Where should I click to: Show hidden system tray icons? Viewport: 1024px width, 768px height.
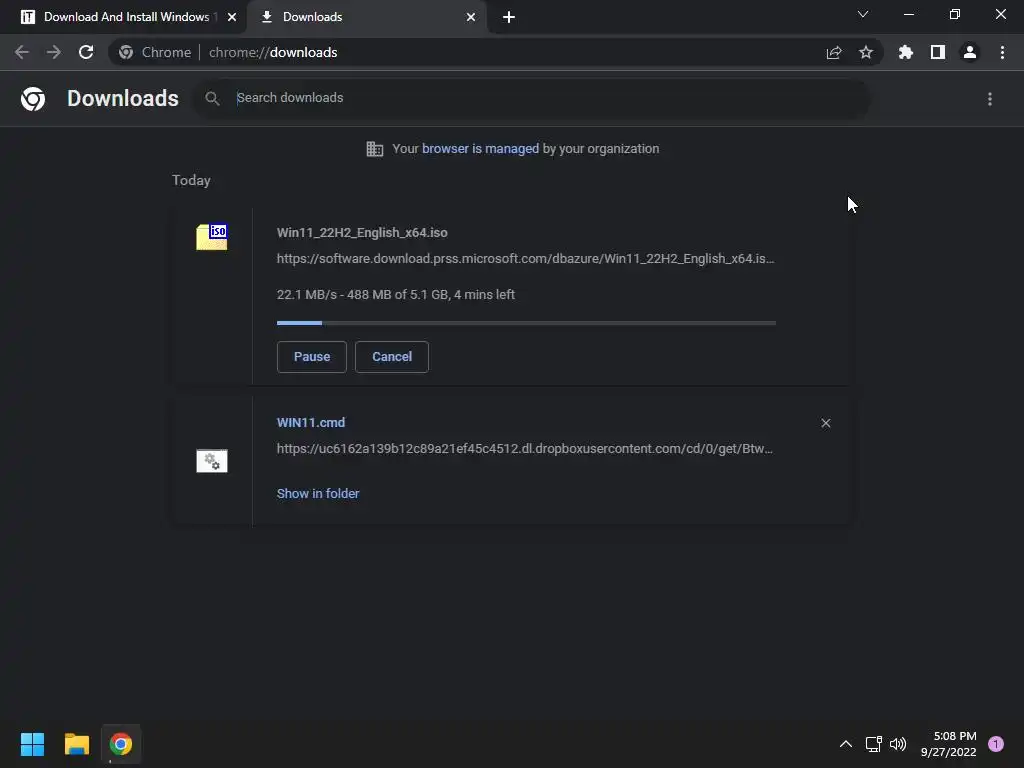(846, 744)
